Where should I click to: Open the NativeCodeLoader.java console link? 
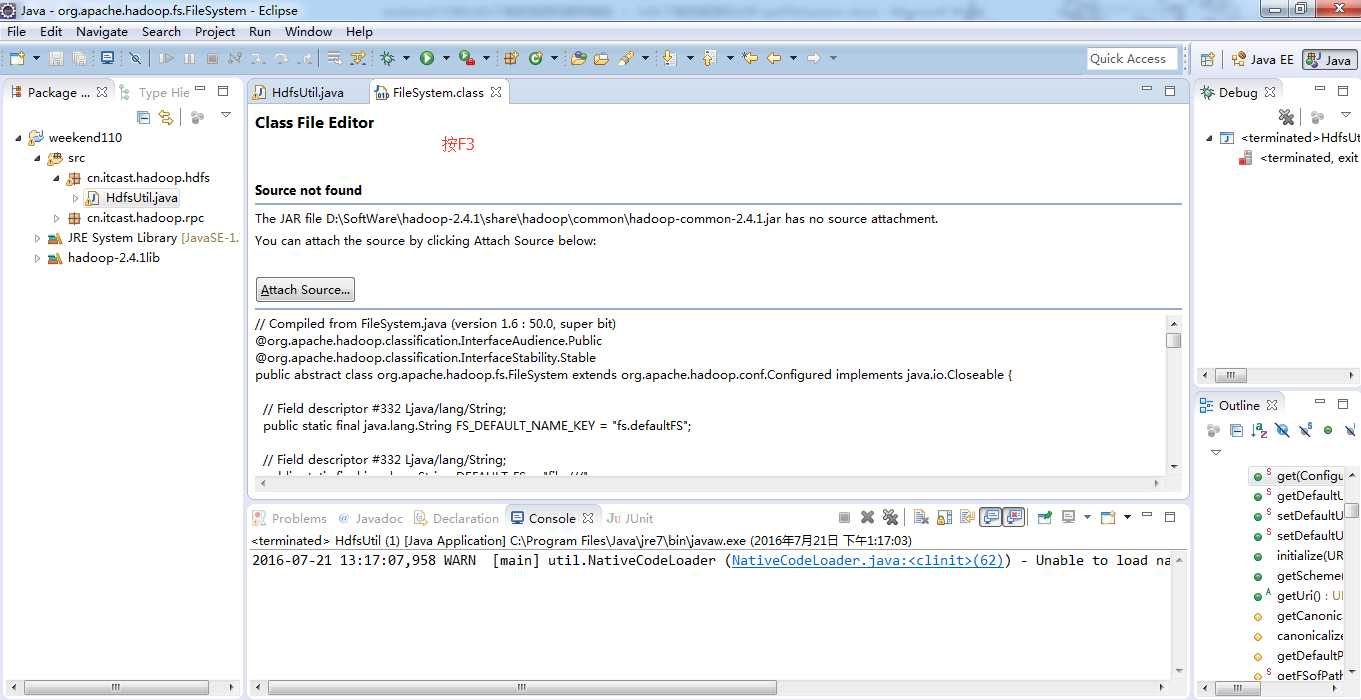[x=867, y=560]
